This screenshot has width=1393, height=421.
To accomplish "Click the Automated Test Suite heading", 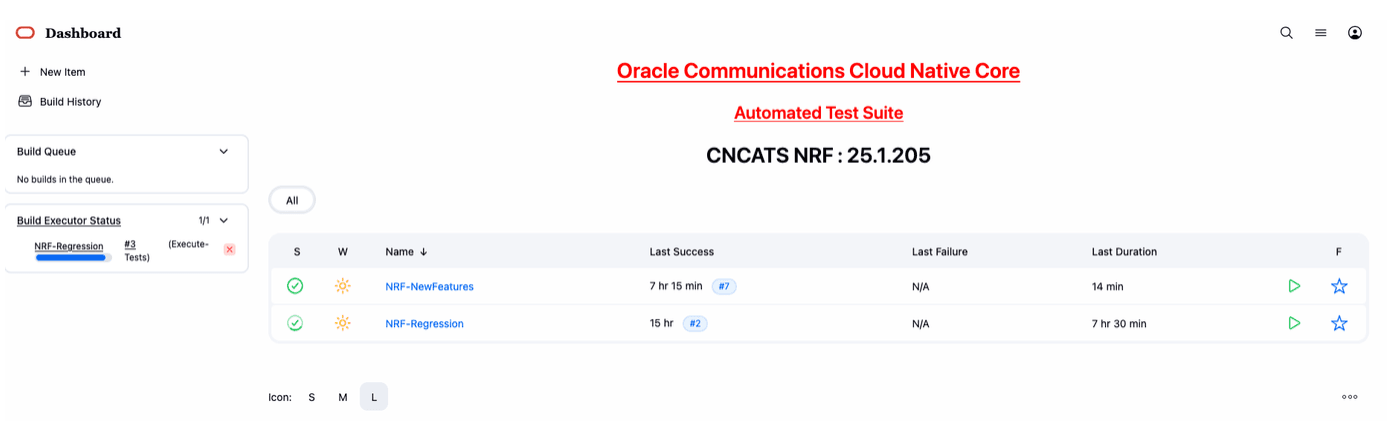I will click(x=818, y=113).
